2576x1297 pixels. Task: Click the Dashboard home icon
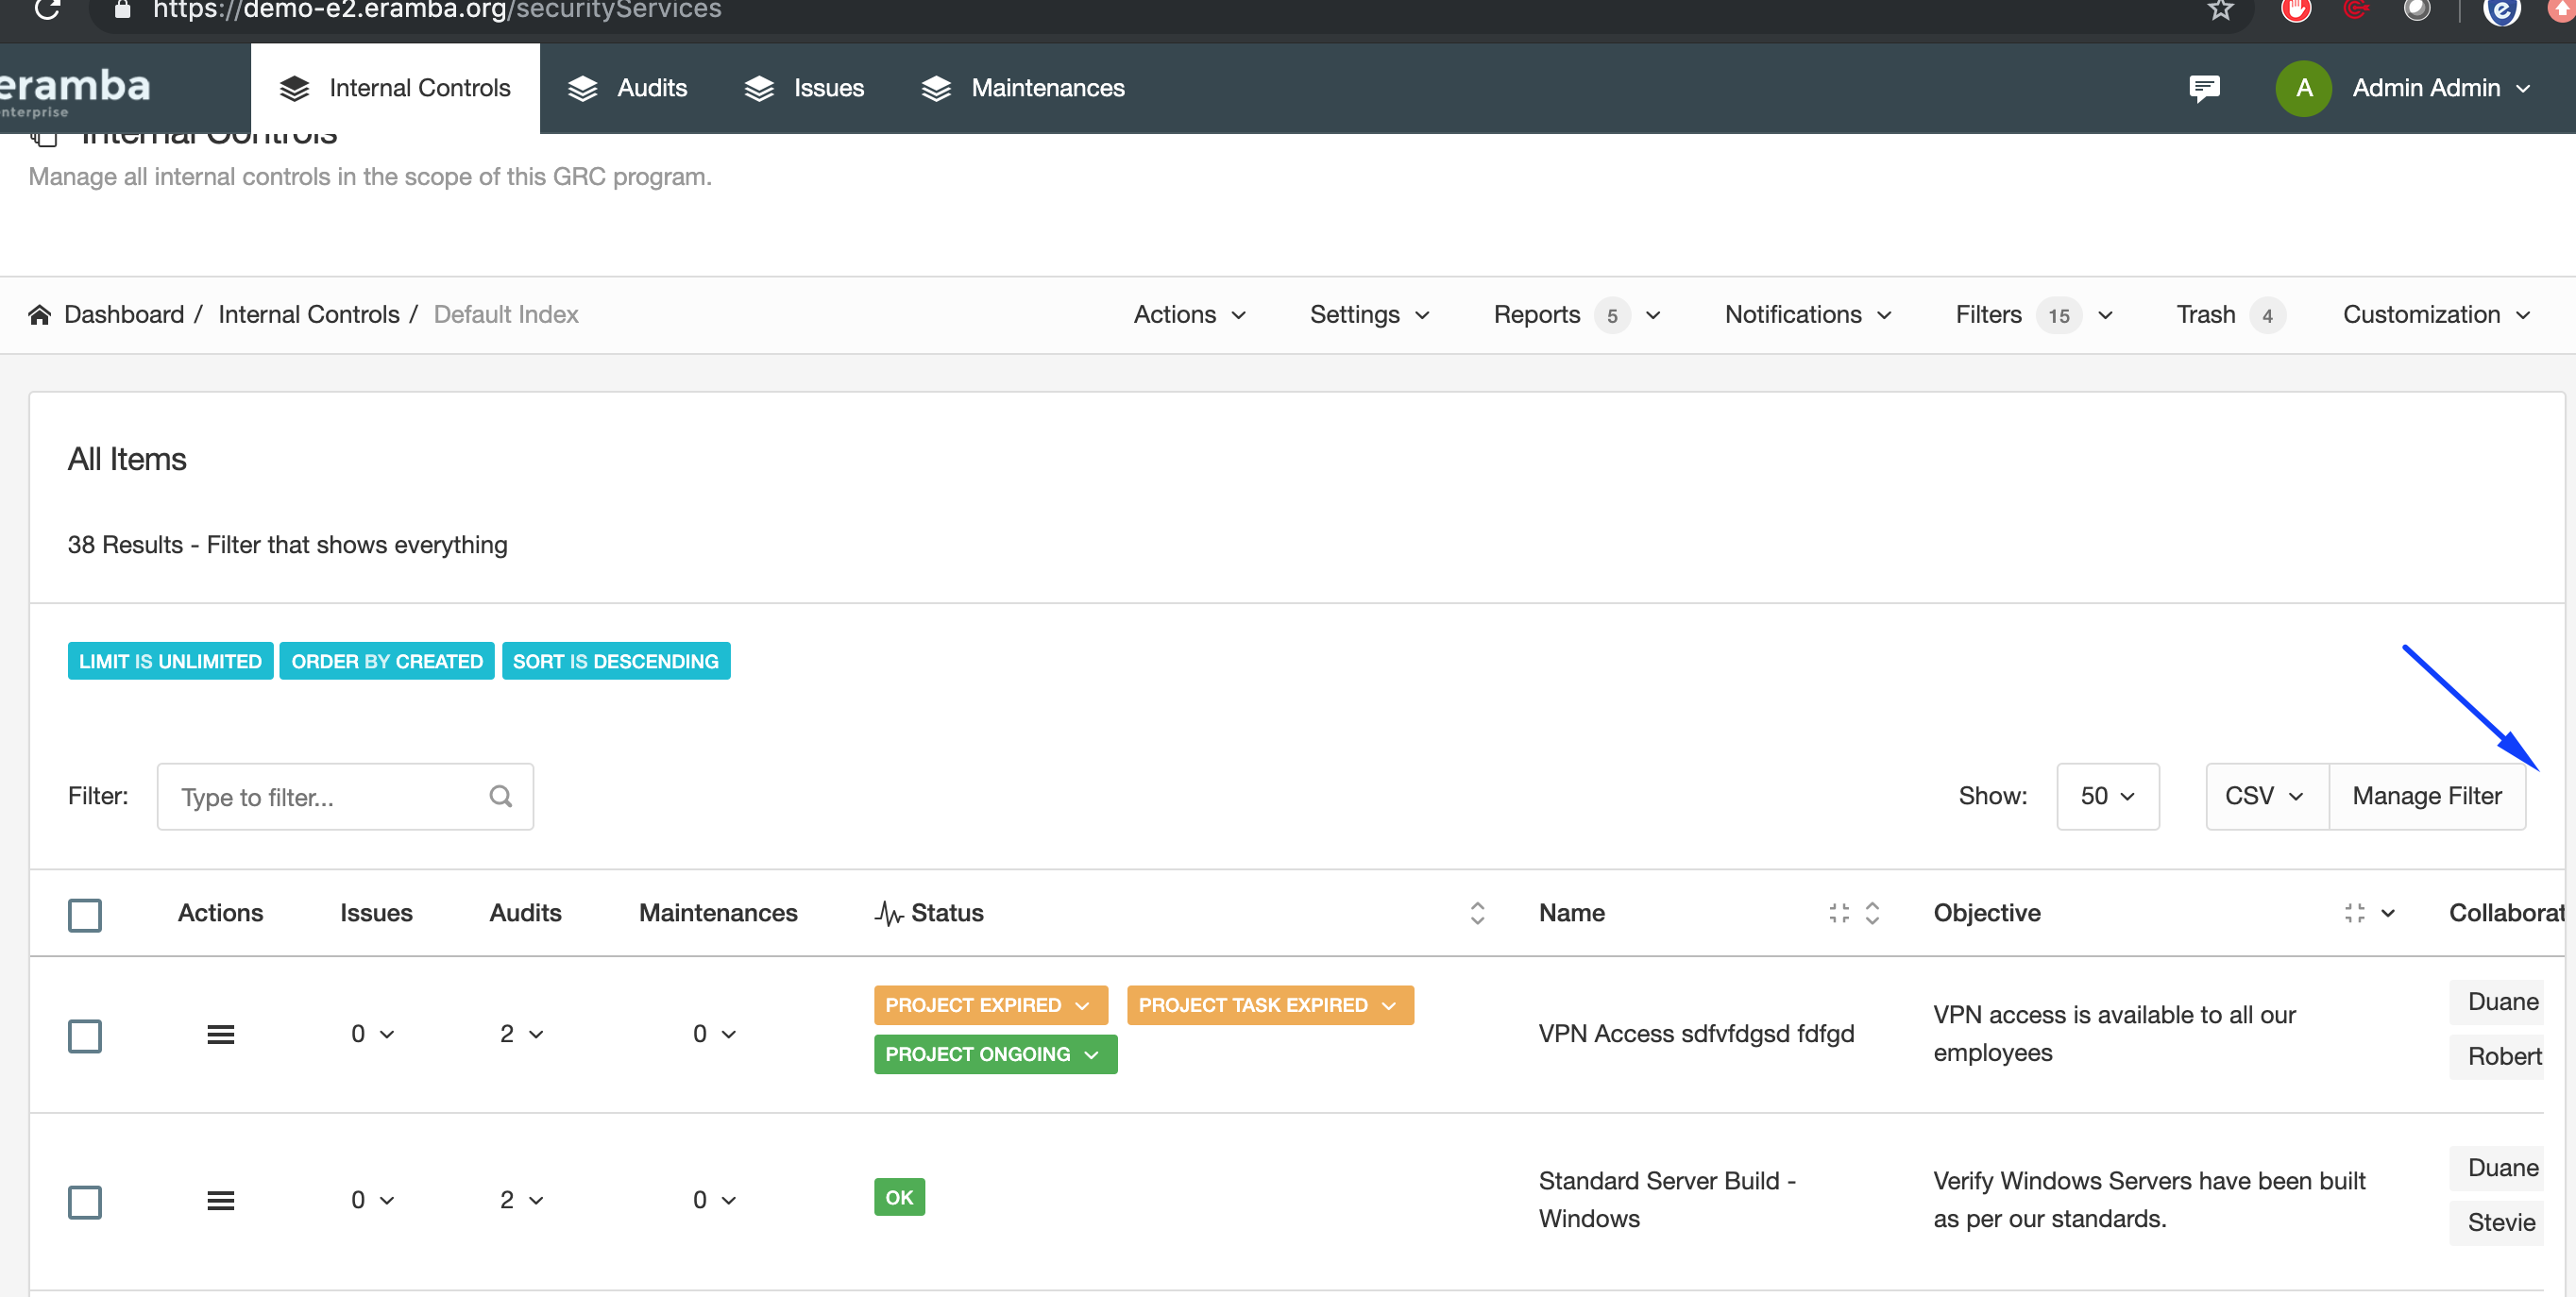pyautogui.click(x=39, y=315)
